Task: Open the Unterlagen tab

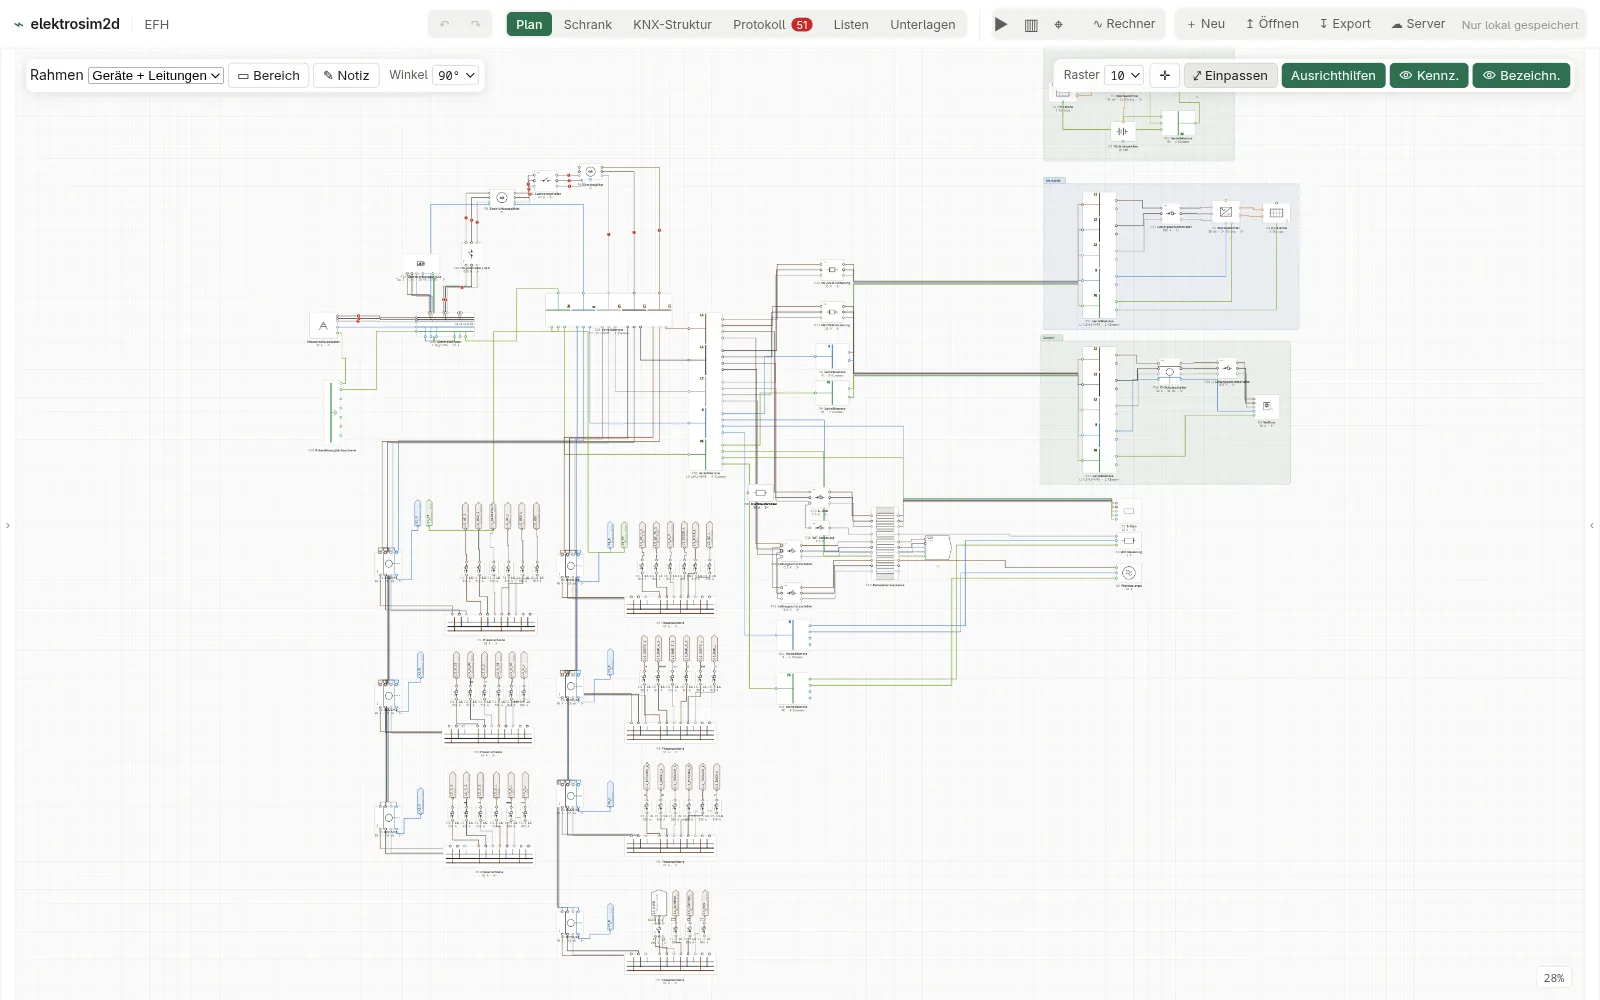Action: [922, 24]
